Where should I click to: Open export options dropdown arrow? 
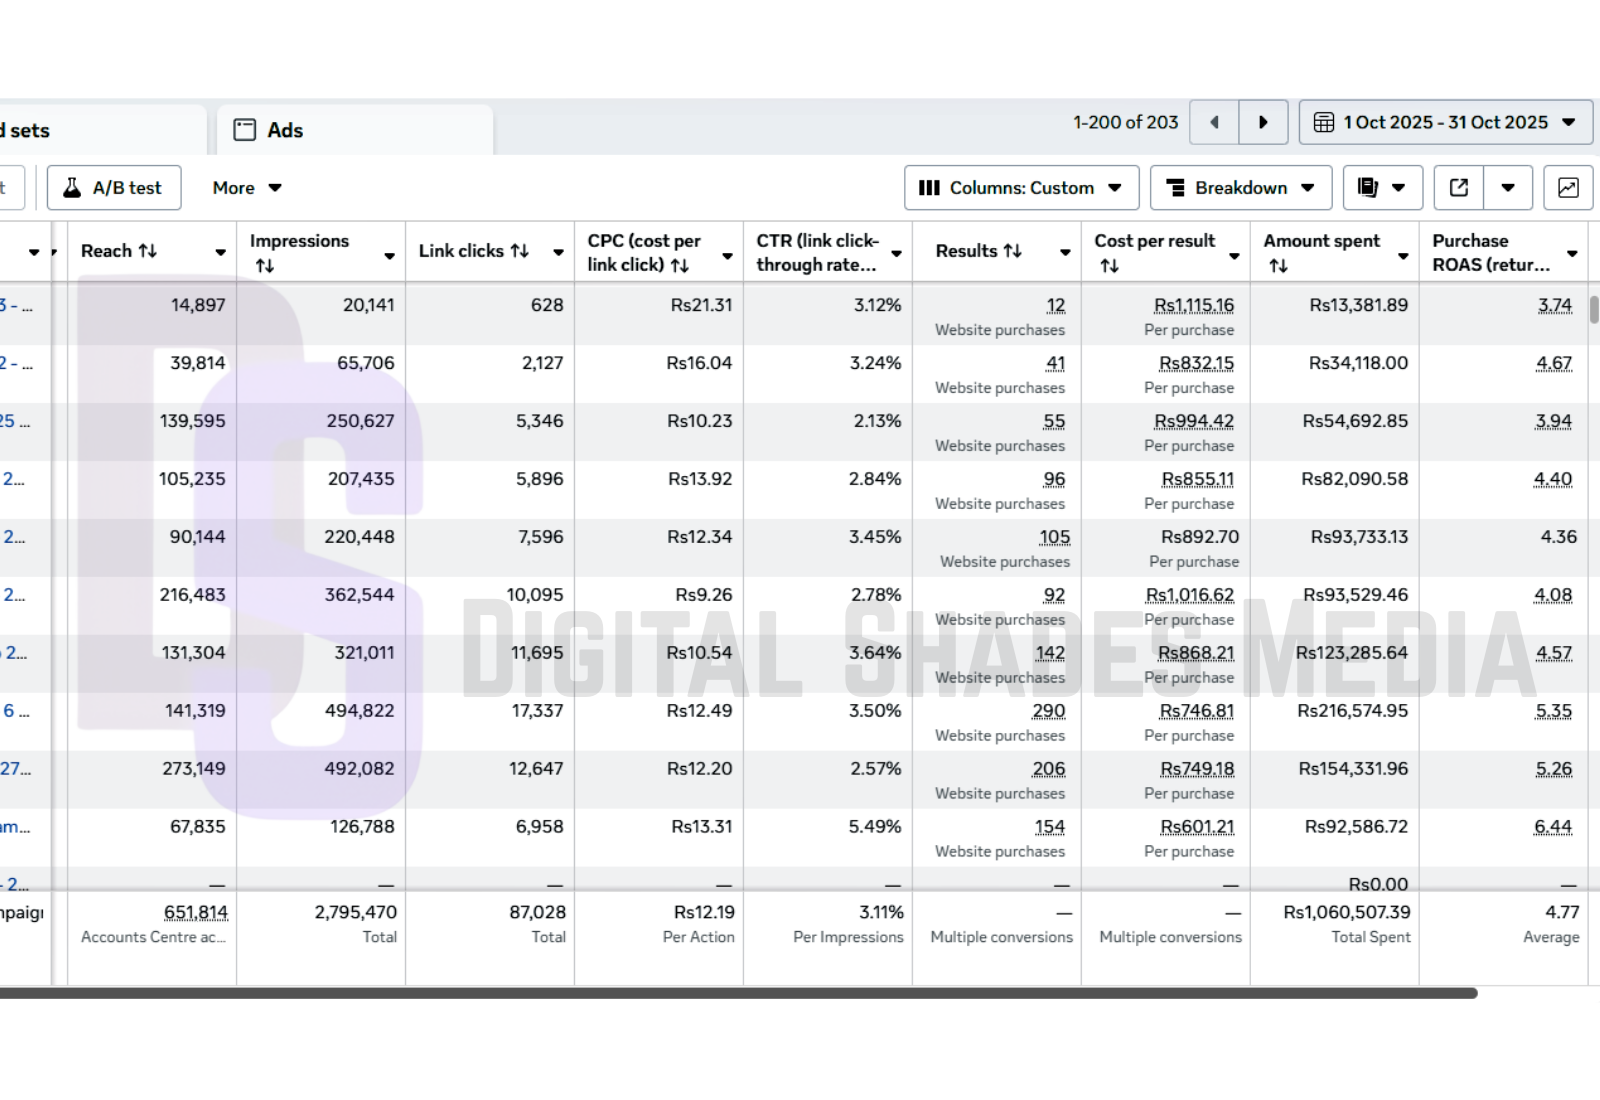pos(1508,188)
